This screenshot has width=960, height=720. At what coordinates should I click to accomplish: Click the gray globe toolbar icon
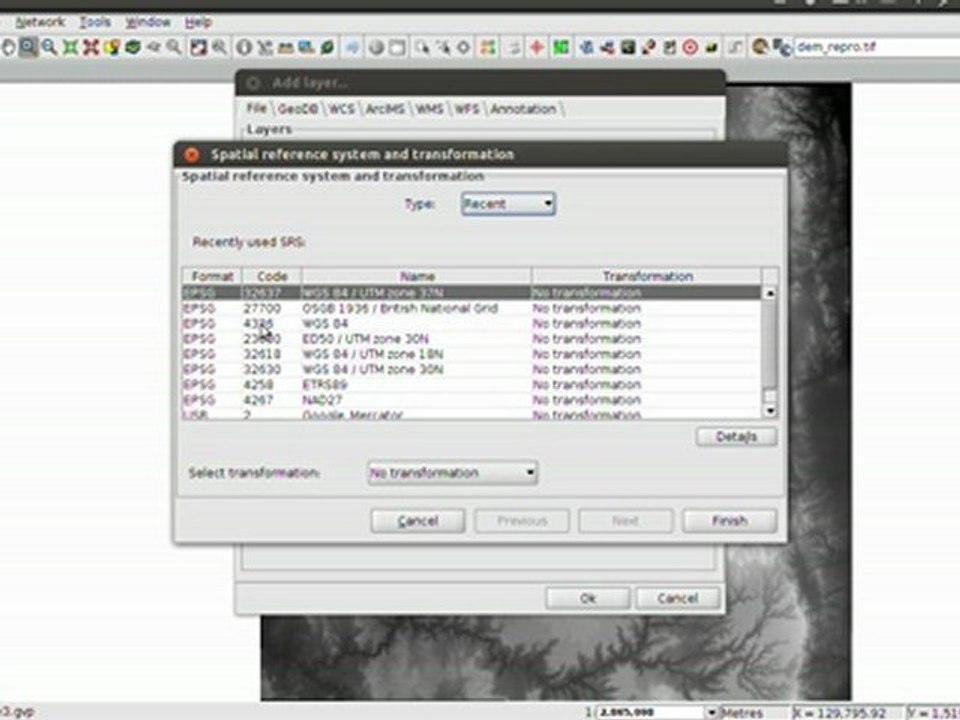377,47
